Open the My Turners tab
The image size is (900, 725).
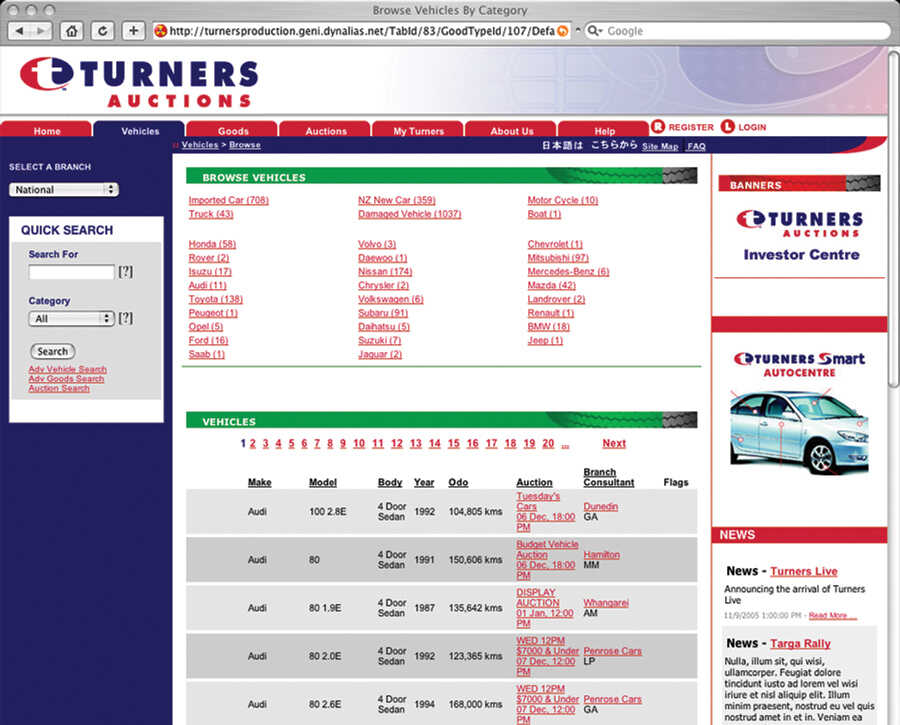418,130
